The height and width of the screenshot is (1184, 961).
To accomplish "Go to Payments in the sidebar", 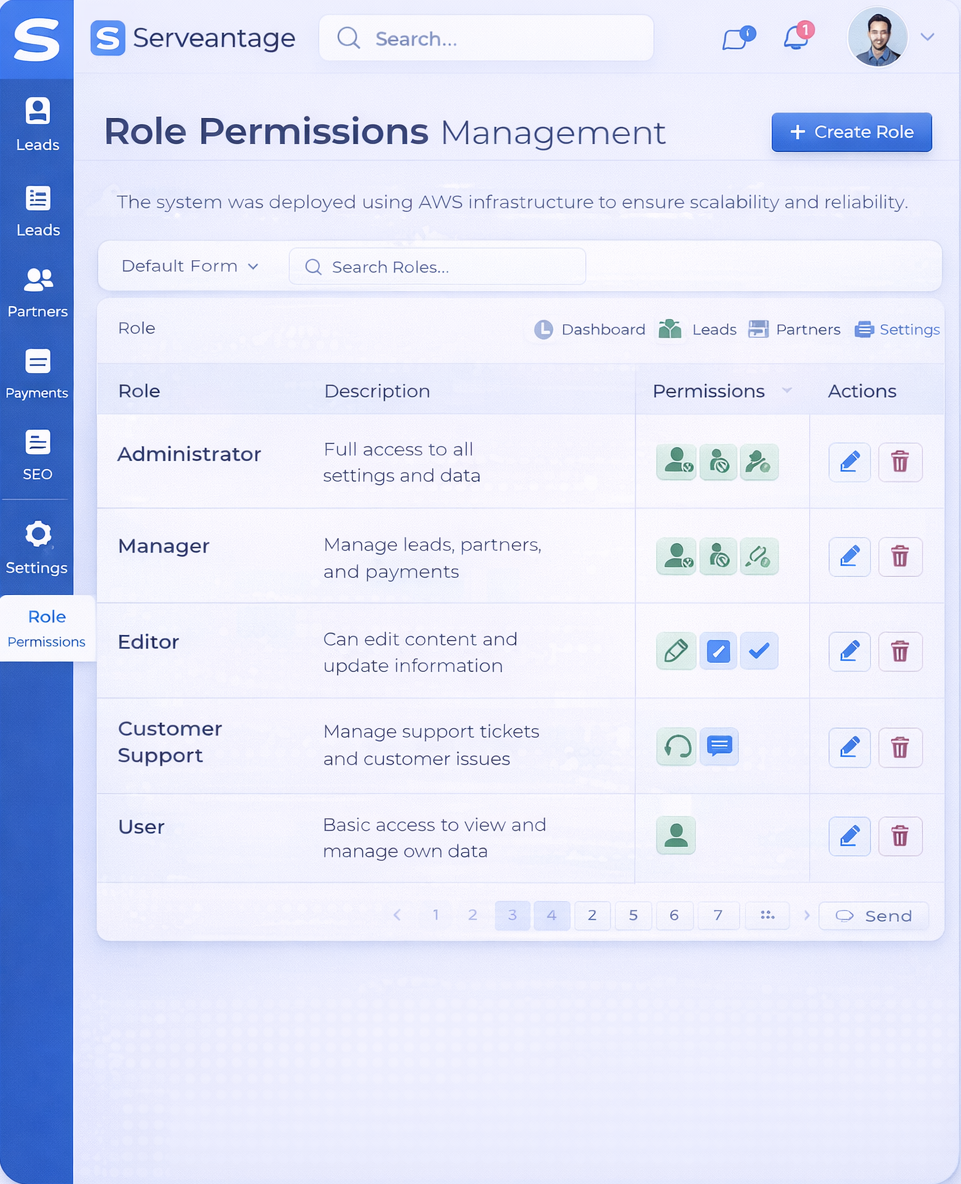I will pyautogui.click(x=38, y=374).
